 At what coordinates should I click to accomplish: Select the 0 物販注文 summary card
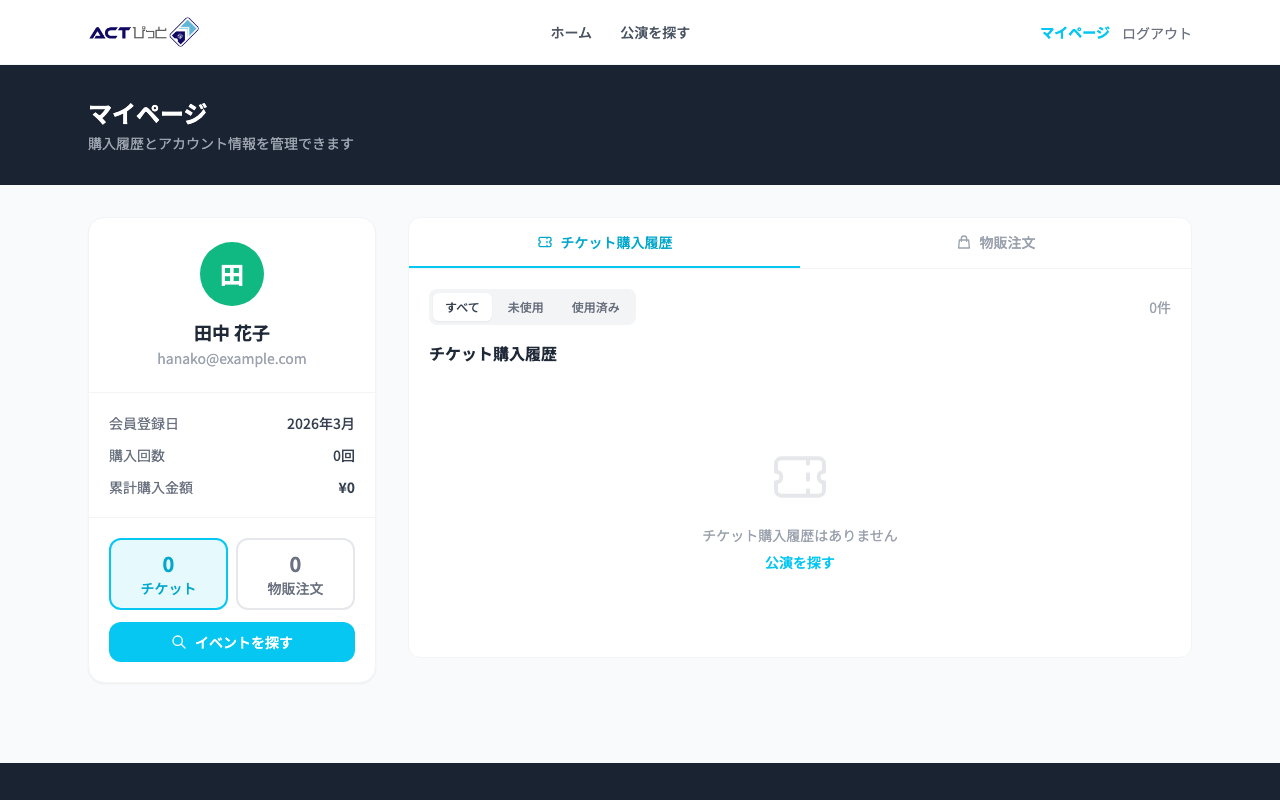click(295, 574)
